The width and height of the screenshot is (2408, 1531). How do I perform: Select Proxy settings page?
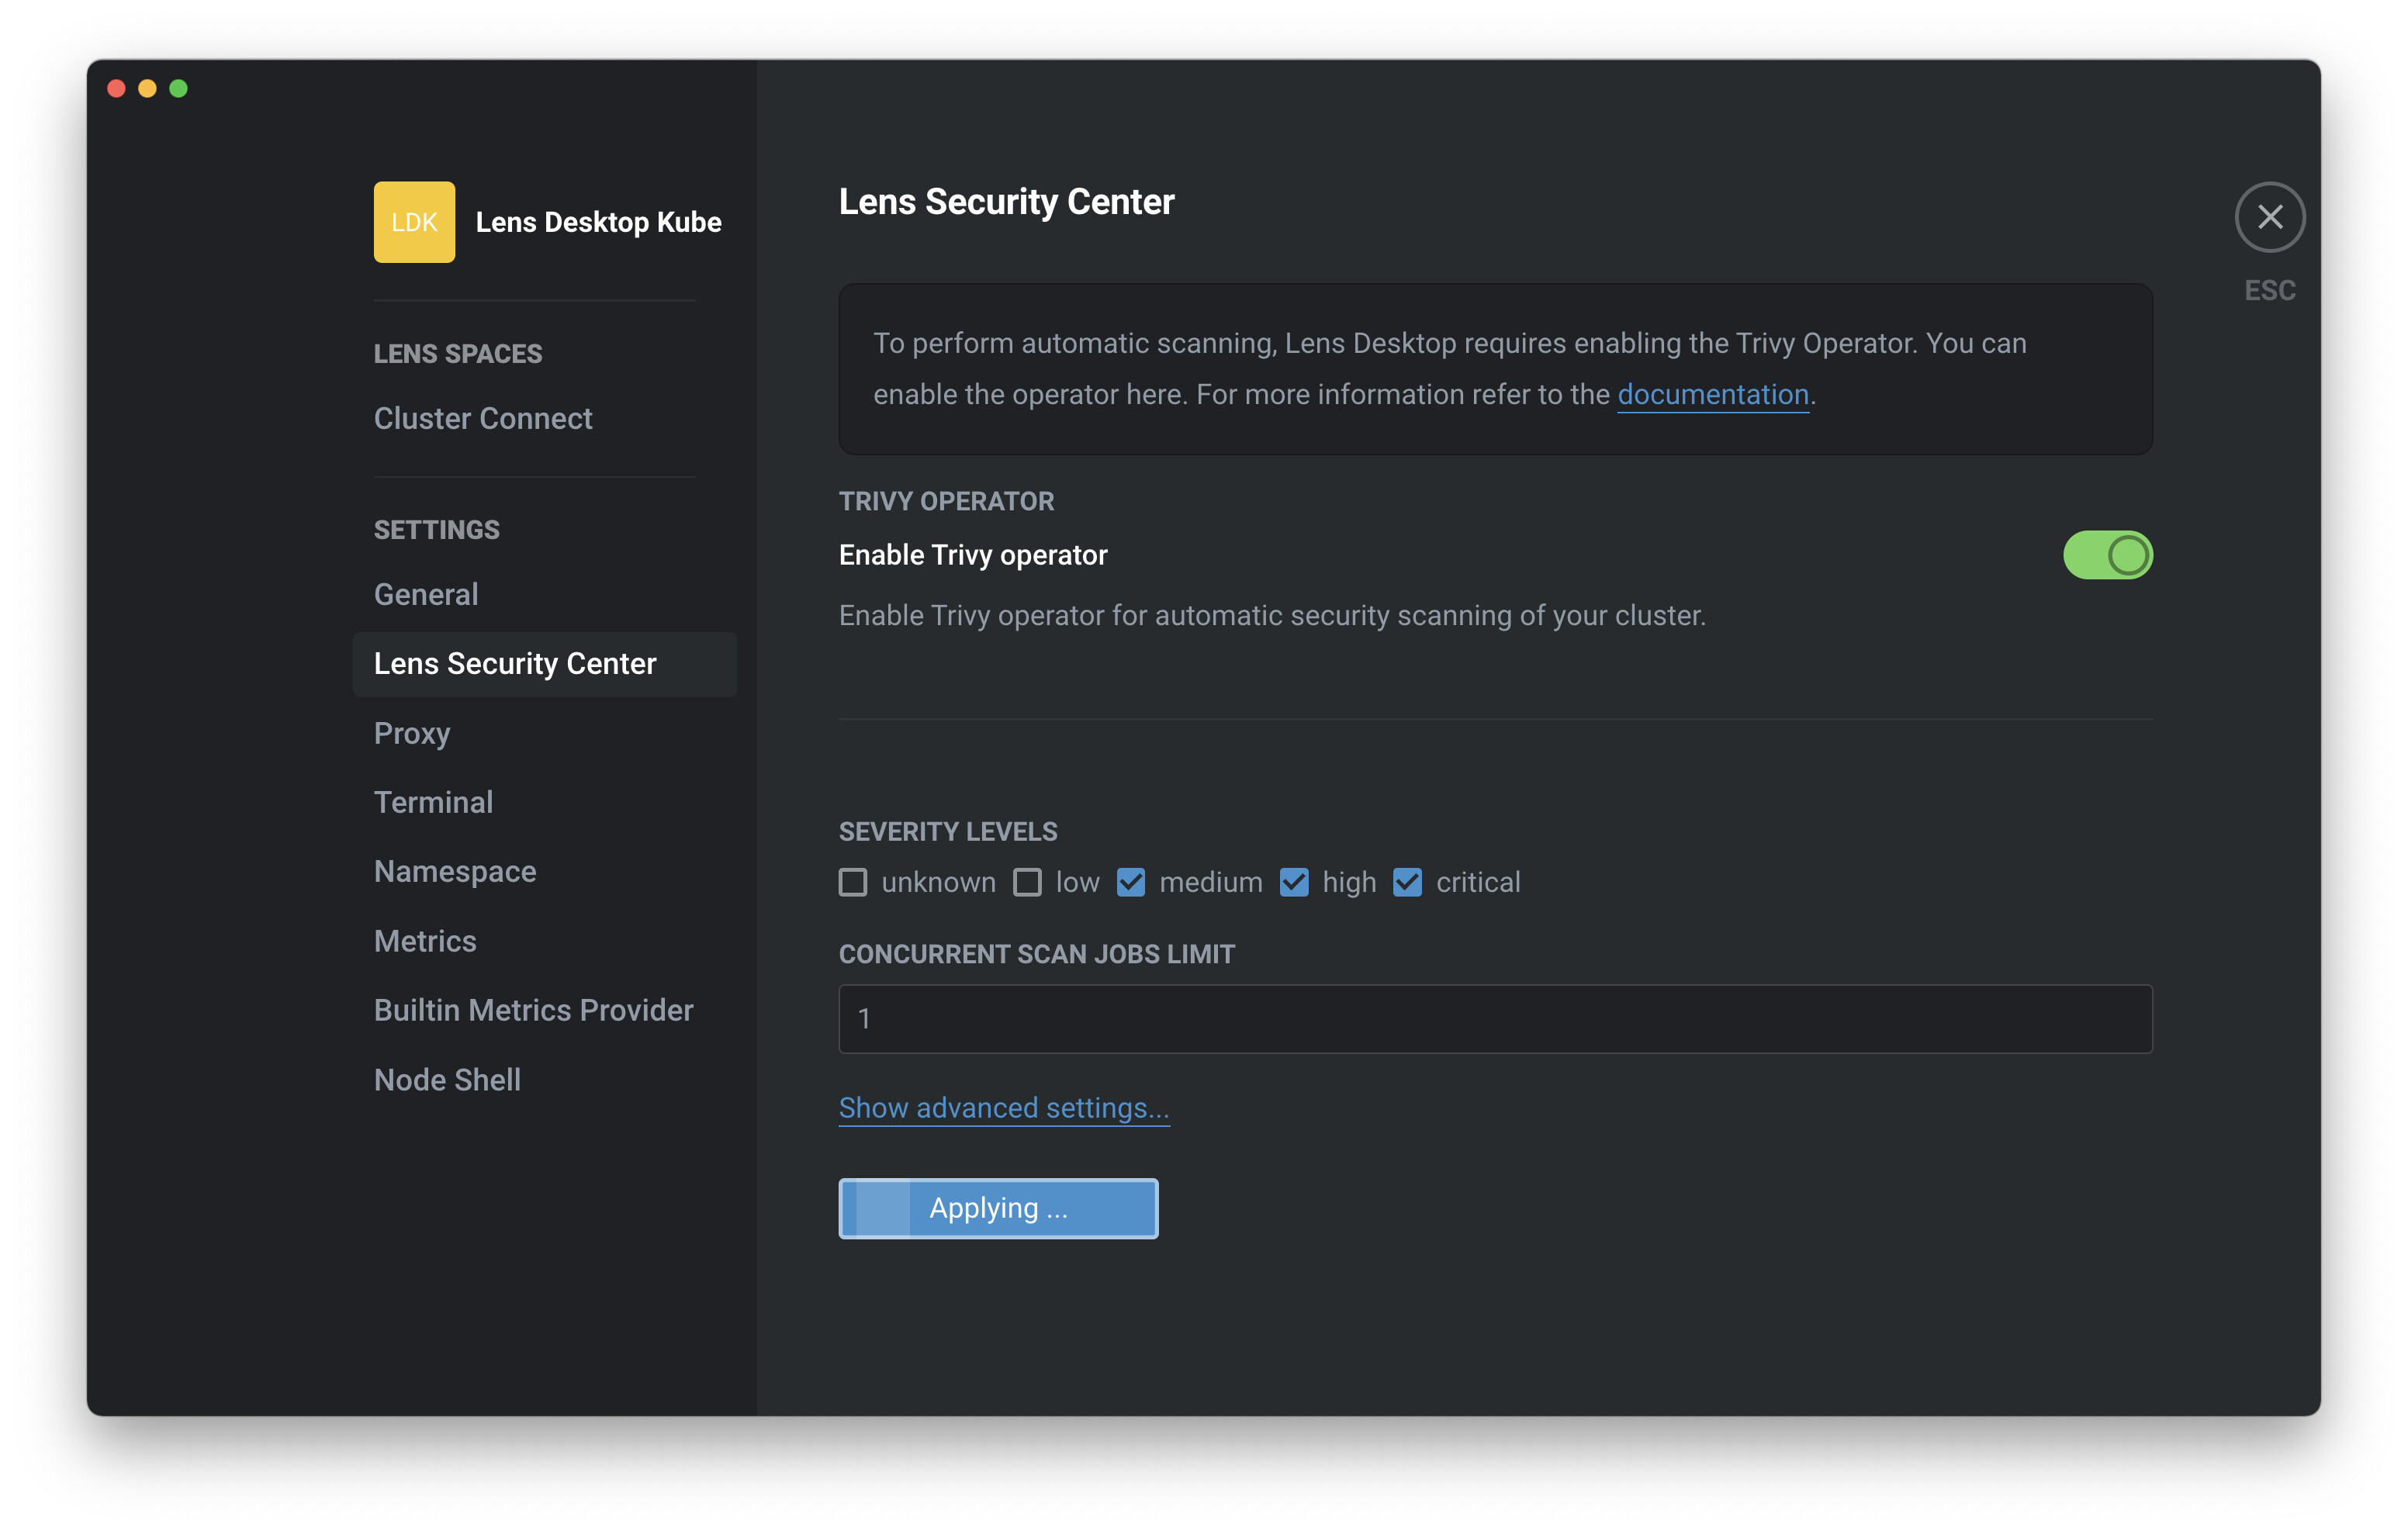(x=412, y=733)
